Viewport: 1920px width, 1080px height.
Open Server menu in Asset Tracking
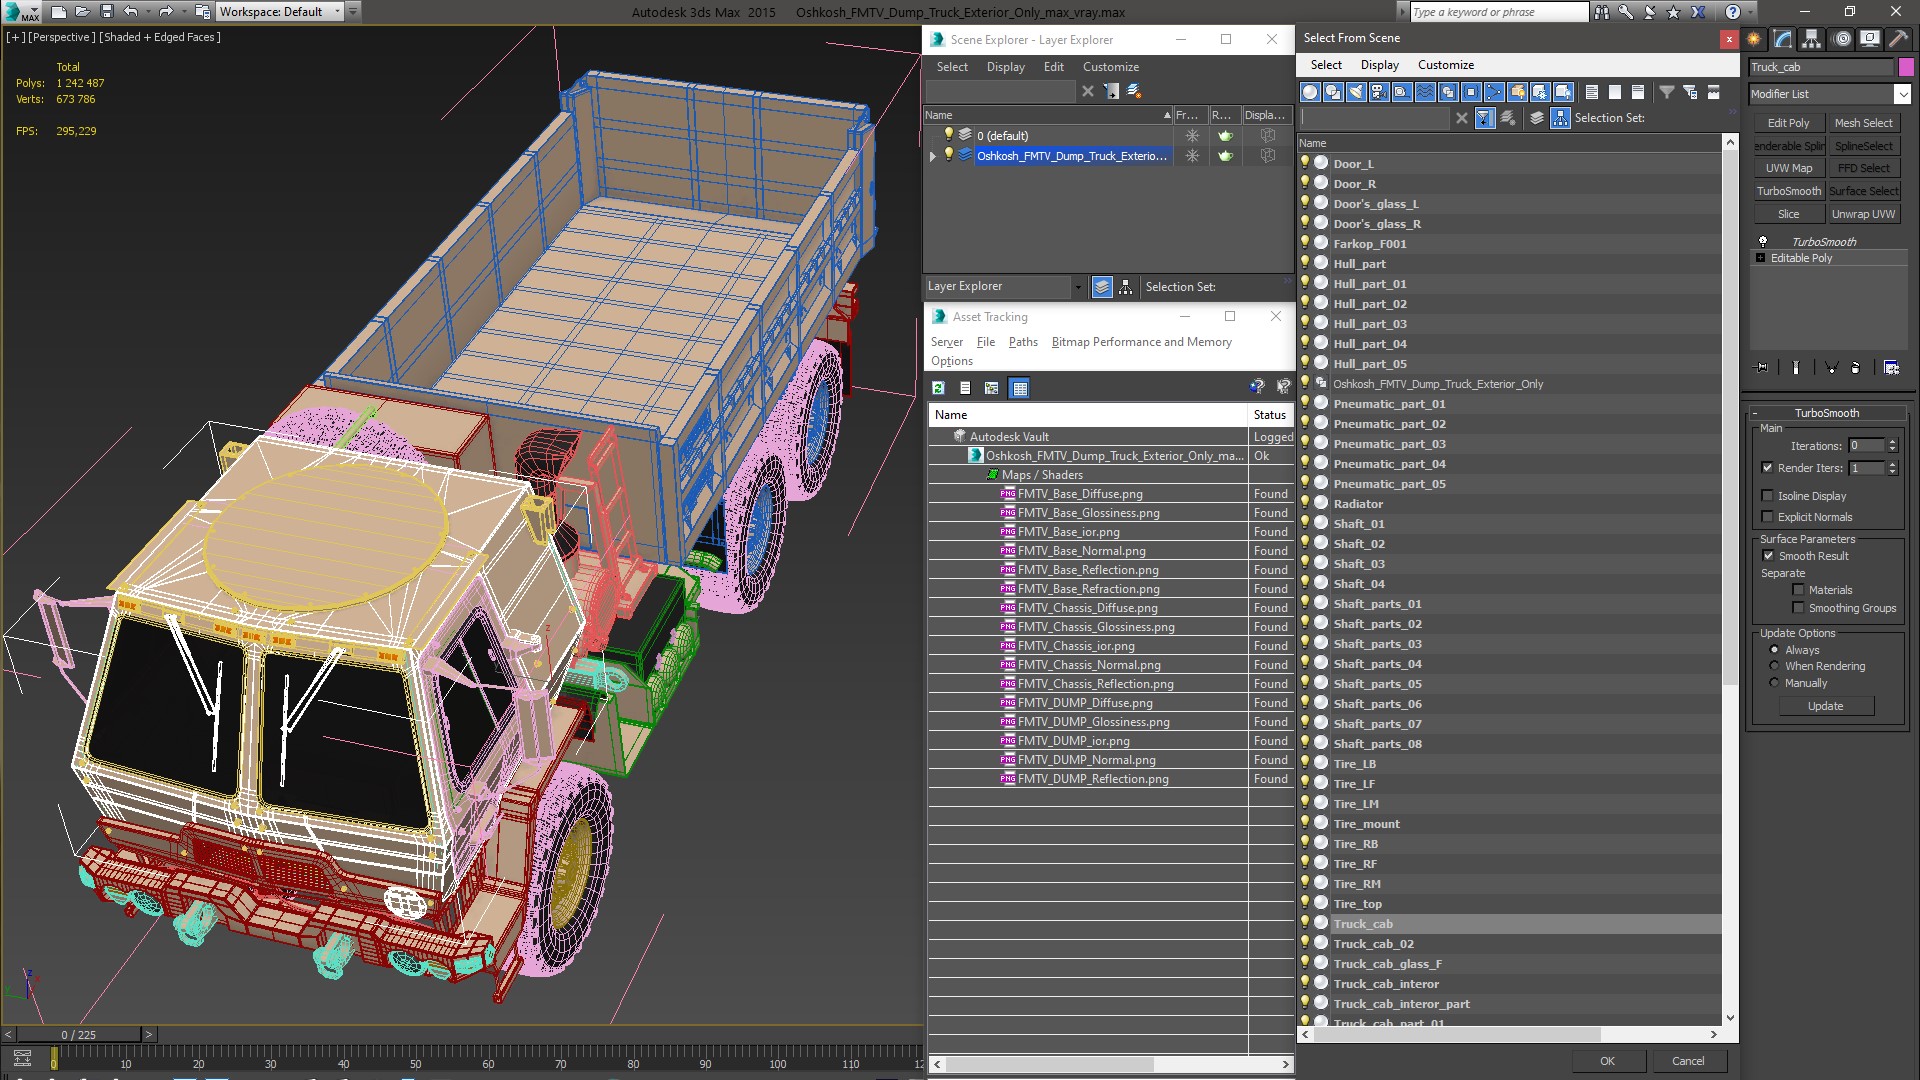pyautogui.click(x=946, y=342)
